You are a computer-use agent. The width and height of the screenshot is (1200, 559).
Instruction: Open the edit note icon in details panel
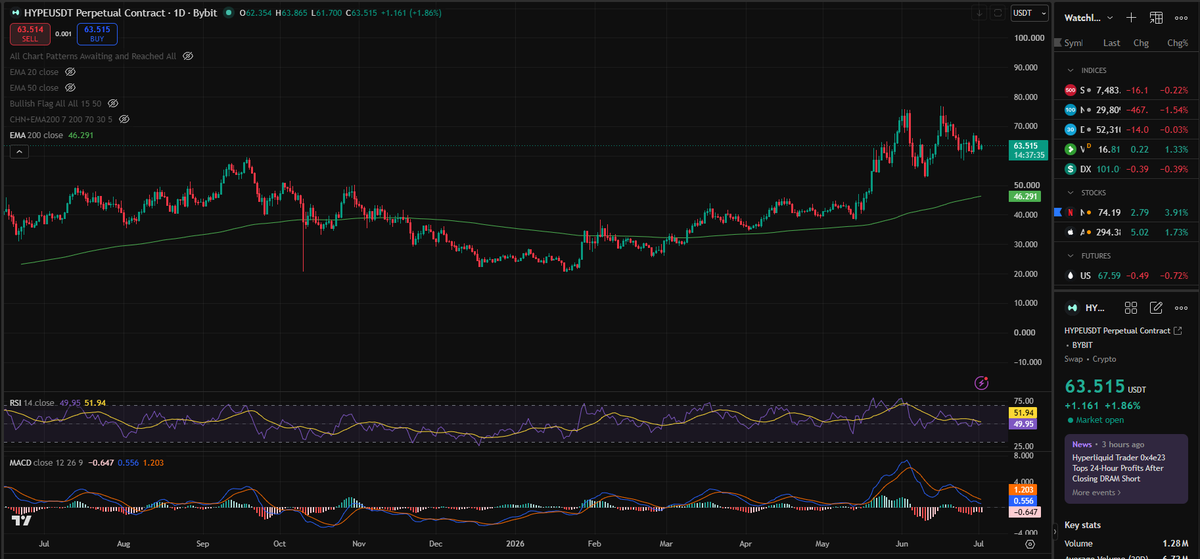click(x=1156, y=308)
